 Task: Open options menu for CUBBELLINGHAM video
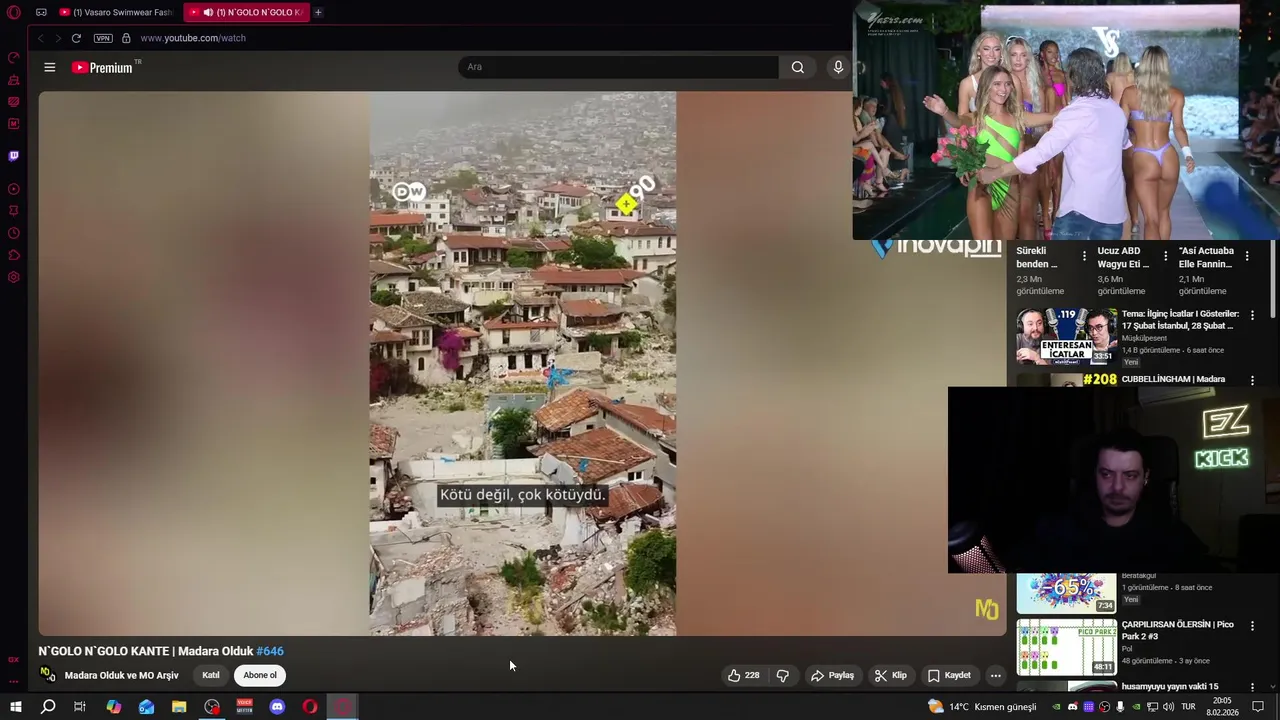tap(1252, 380)
